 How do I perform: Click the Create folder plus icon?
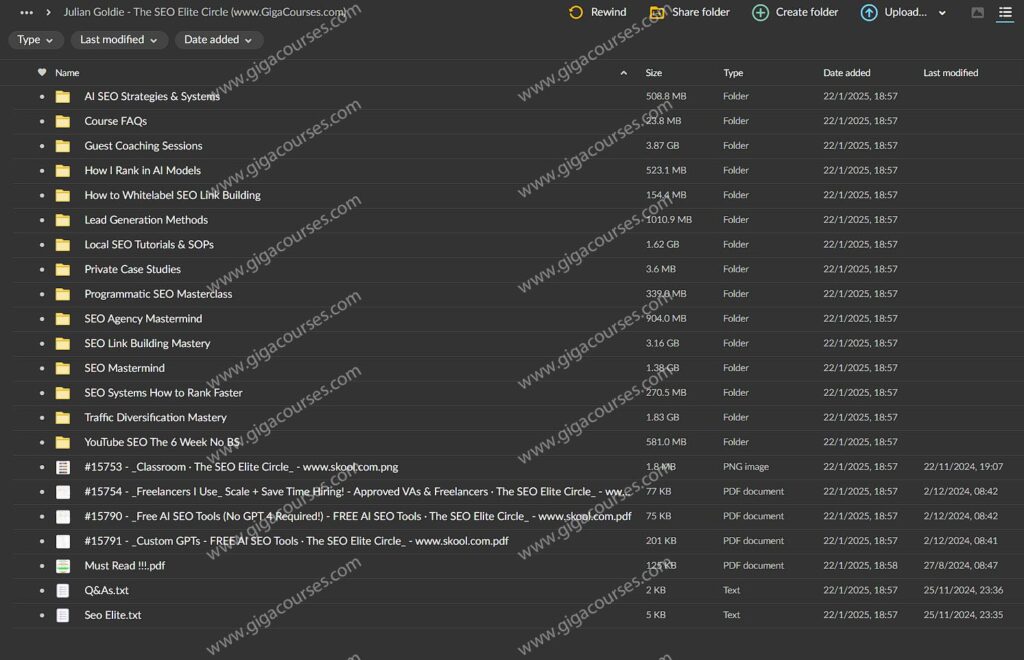point(760,13)
